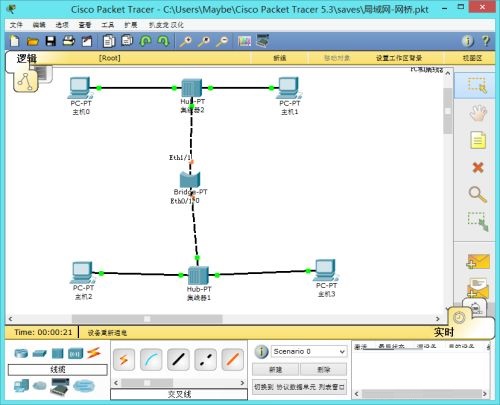The height and width of the screenshot is (405, 500).
Task: Click the cable list right scroll arrow
Action: [x=242, y=383]
